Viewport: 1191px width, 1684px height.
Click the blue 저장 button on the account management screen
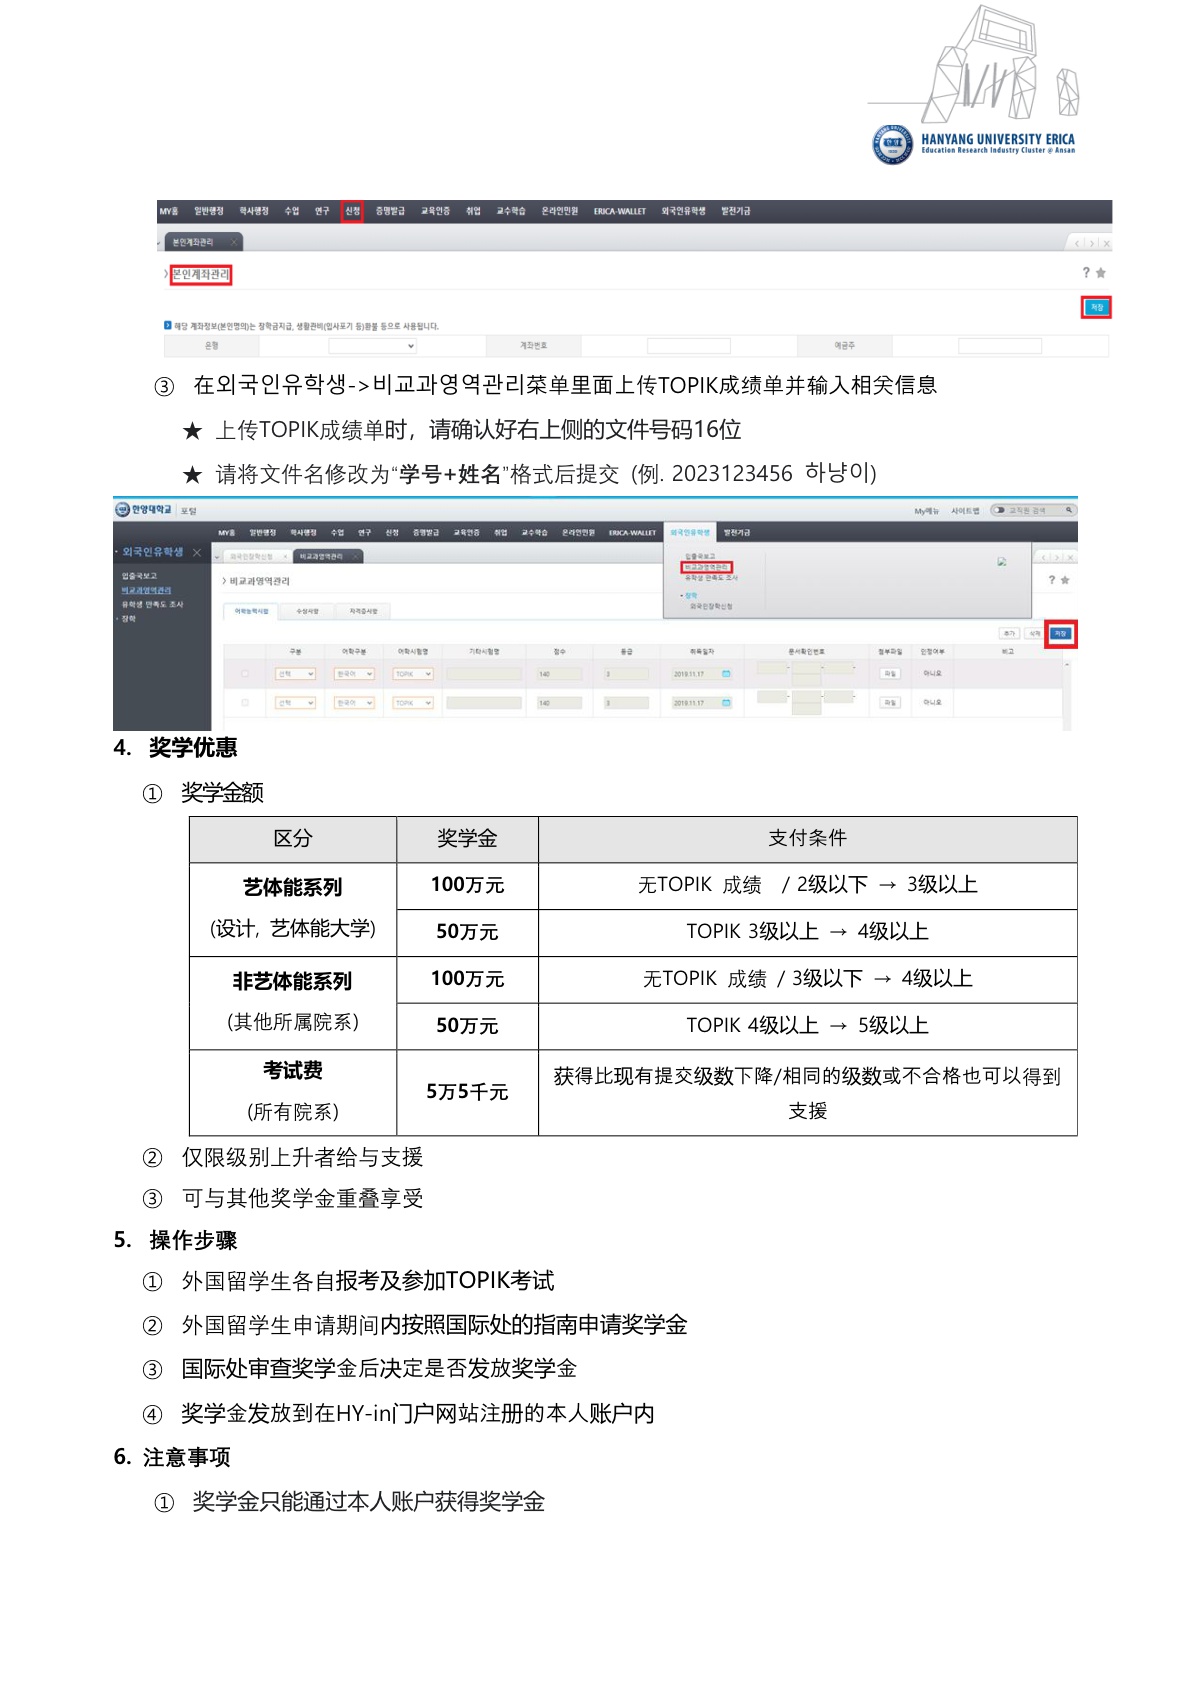(x=1096, y=307)
